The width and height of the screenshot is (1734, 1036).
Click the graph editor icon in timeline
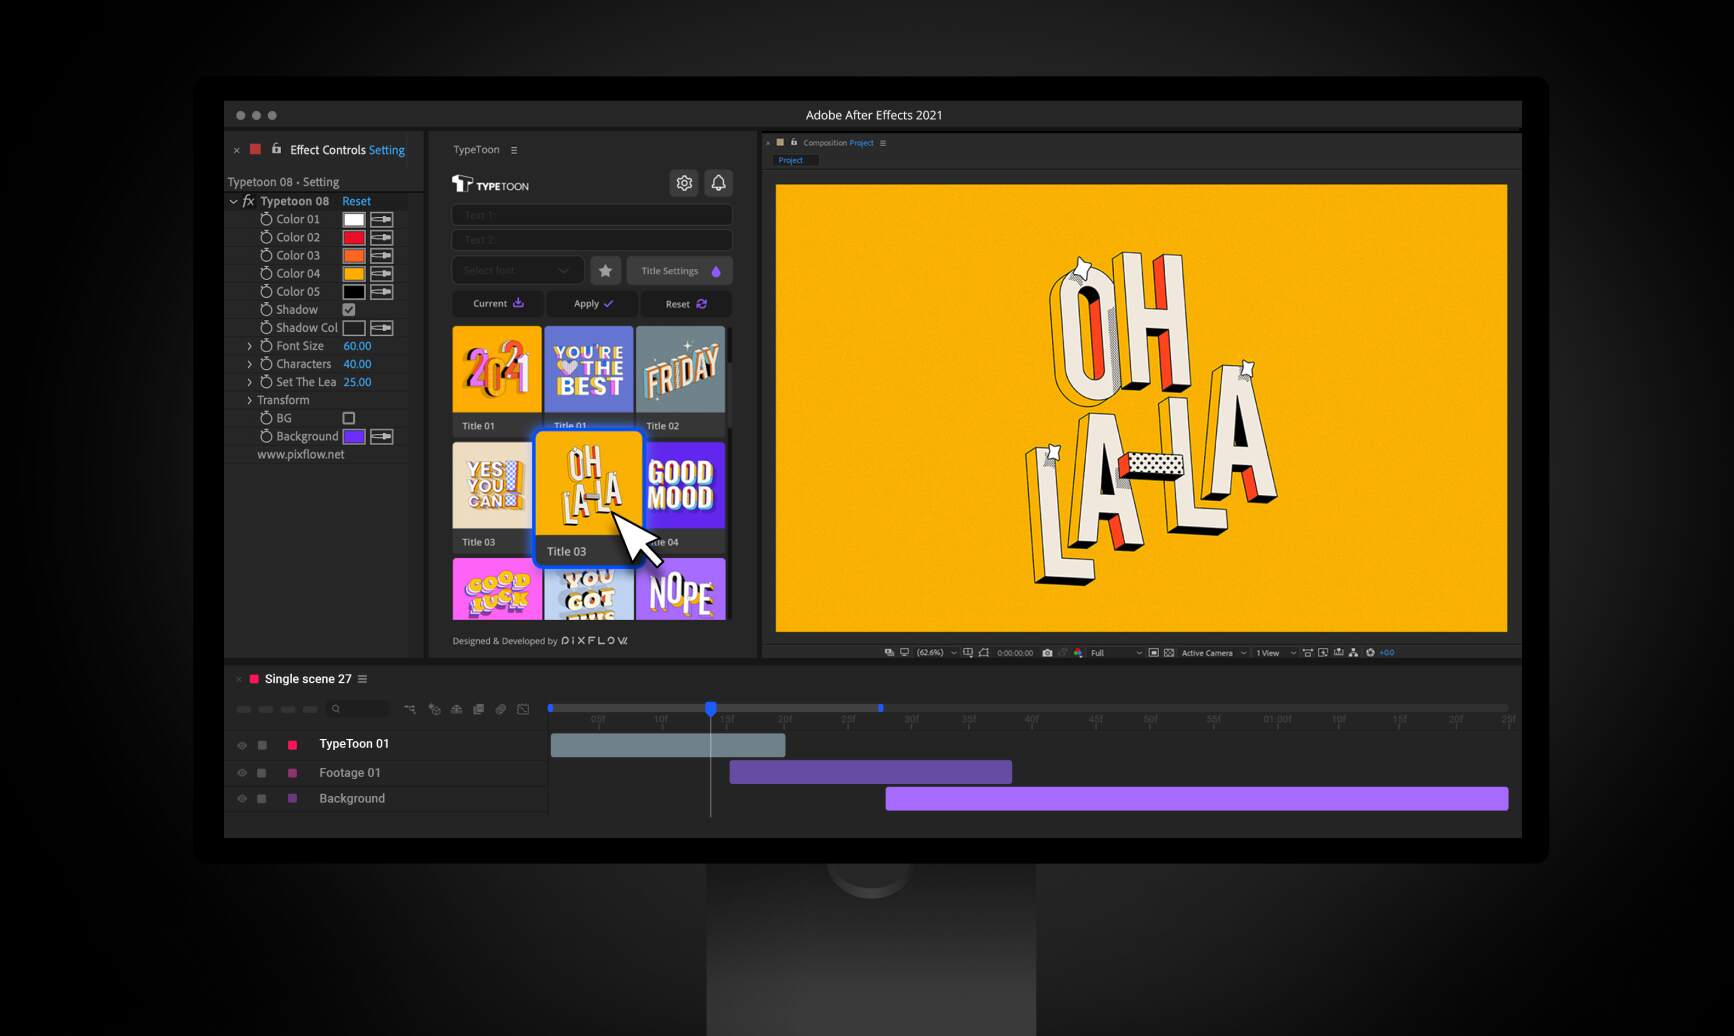click(x=523, y=709)
